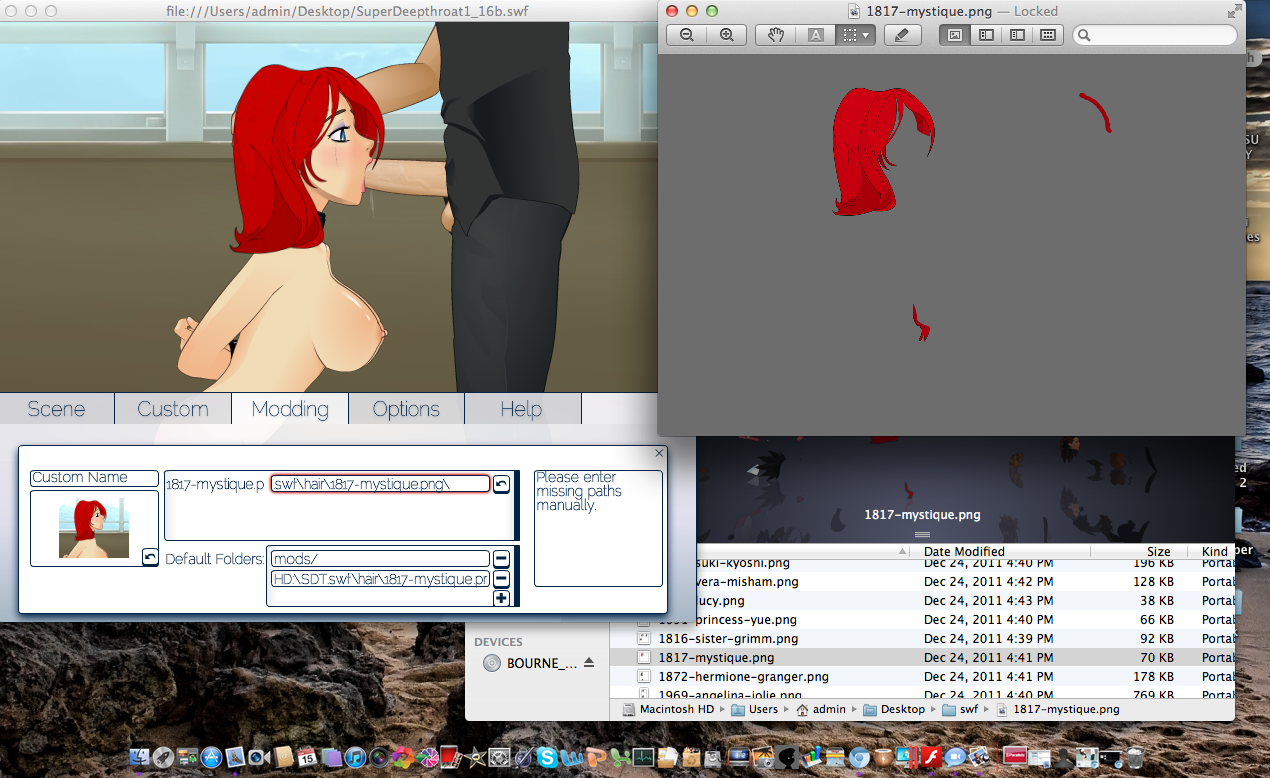
Task: Toggle Preview fullscreen using the corner arrows
Action: tap(1234, 11)
